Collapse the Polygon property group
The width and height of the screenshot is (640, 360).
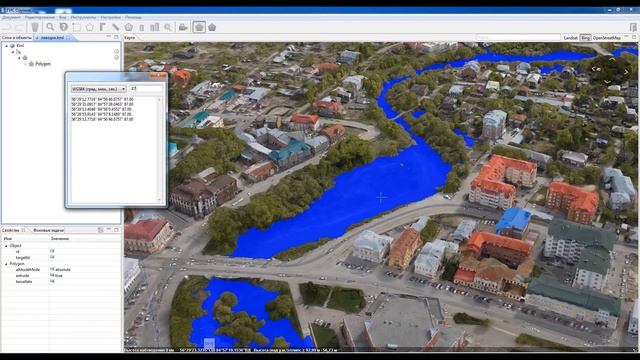(6, 264)
